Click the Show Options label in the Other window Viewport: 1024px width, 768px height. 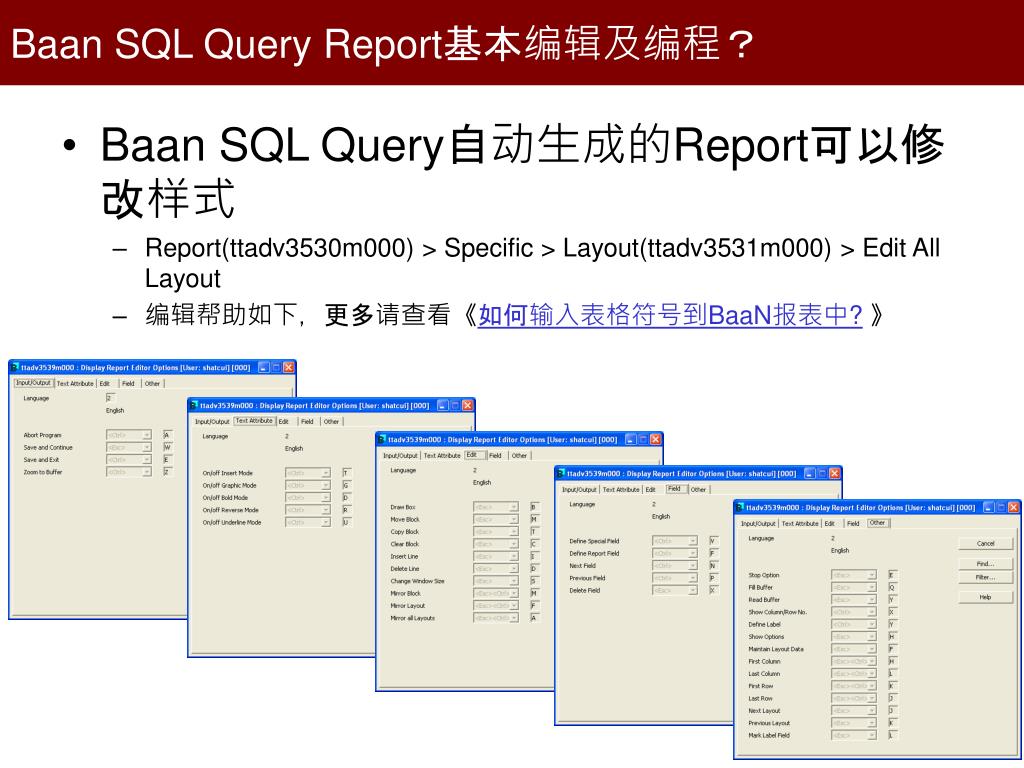[766, 637]
